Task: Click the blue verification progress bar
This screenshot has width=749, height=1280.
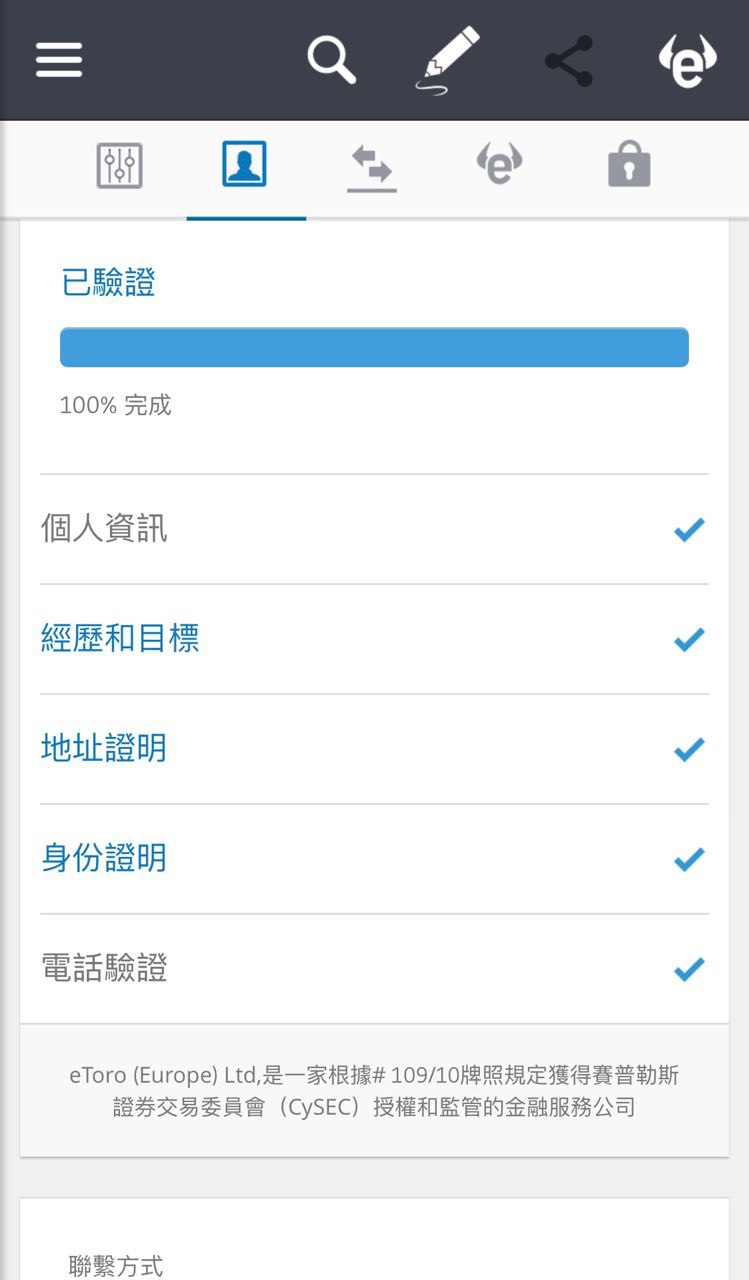Action: click(x=374, y=347)
